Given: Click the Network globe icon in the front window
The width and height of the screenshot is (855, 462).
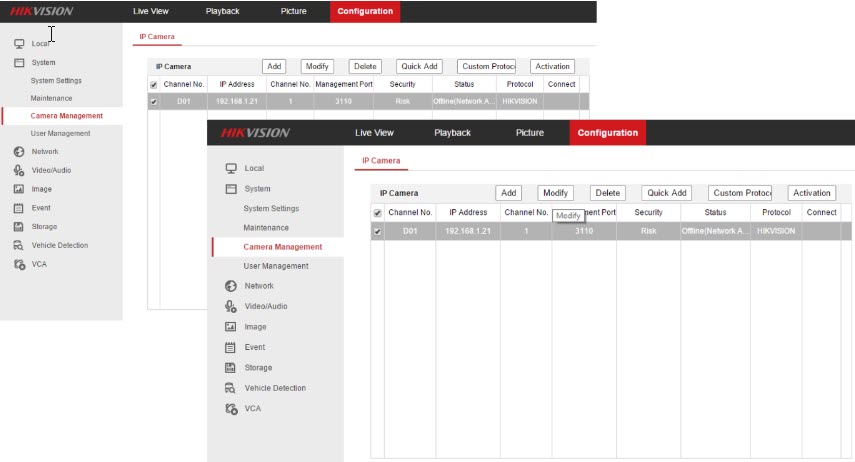Looking at the screenshot, I should (230, 286).
